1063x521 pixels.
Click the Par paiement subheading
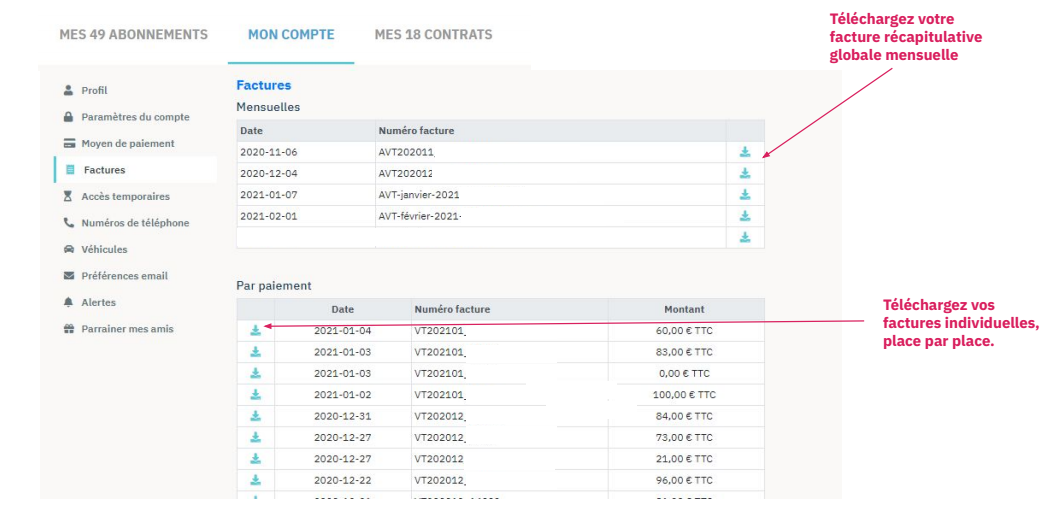(274, 286)
